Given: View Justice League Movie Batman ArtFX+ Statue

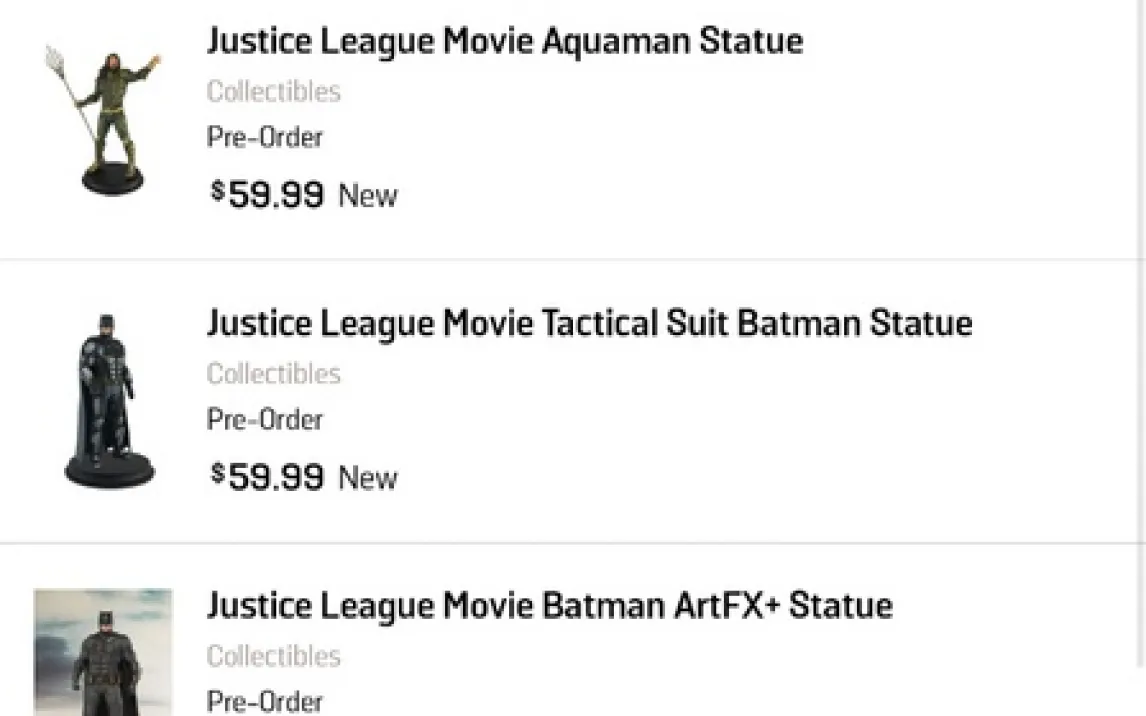Looking at the screenshot, I should coord(549,606).
